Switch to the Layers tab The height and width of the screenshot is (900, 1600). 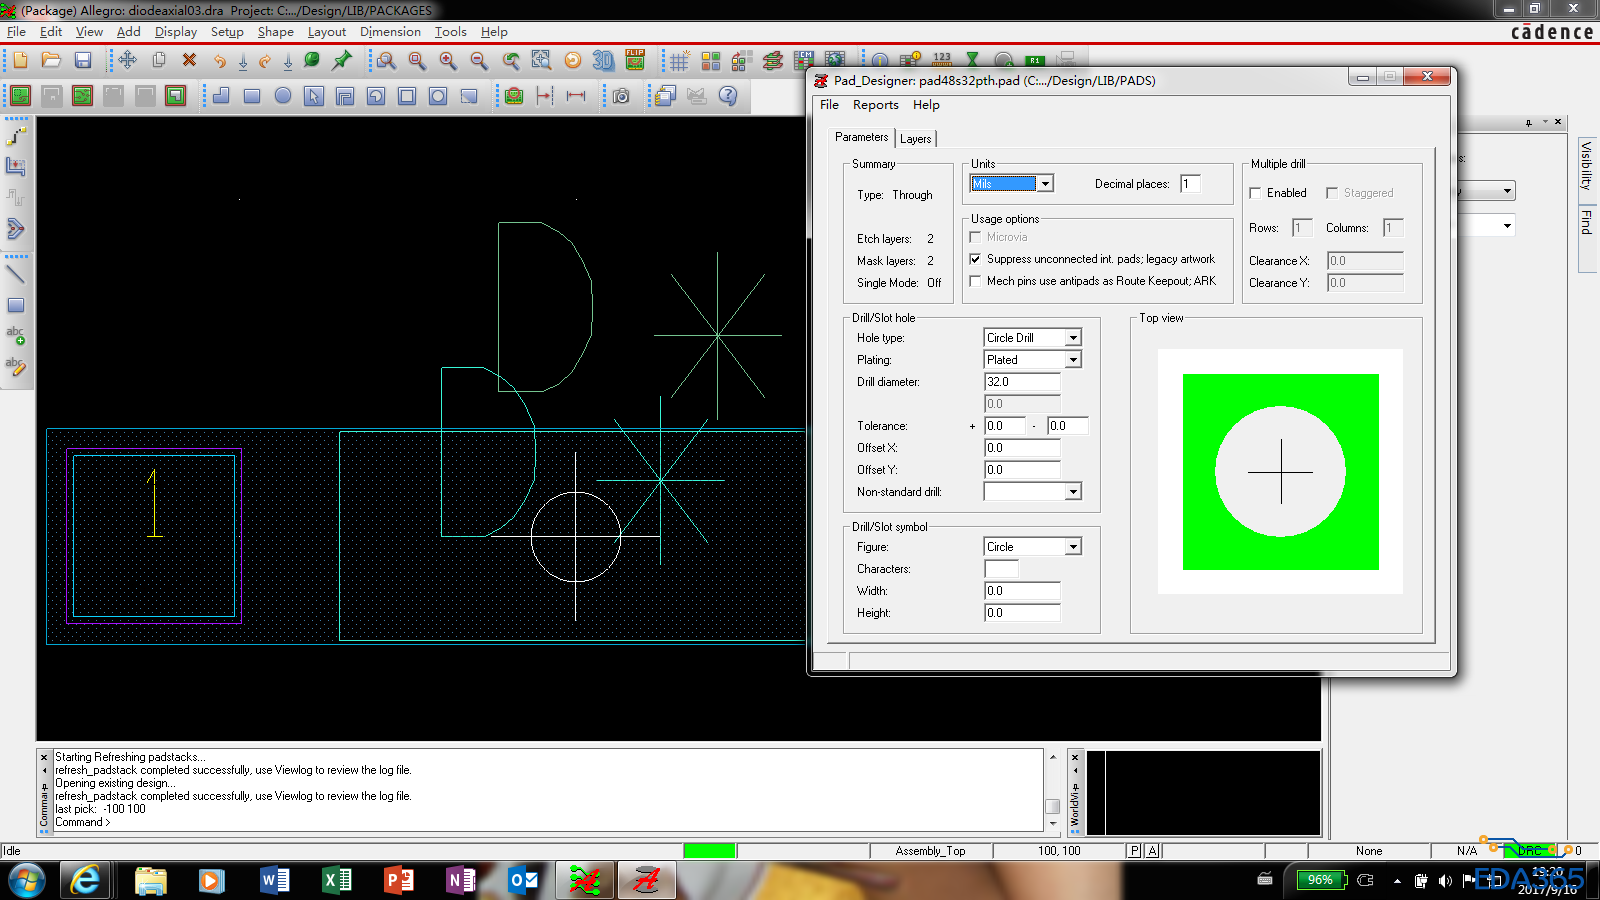[x=915, y=139]
